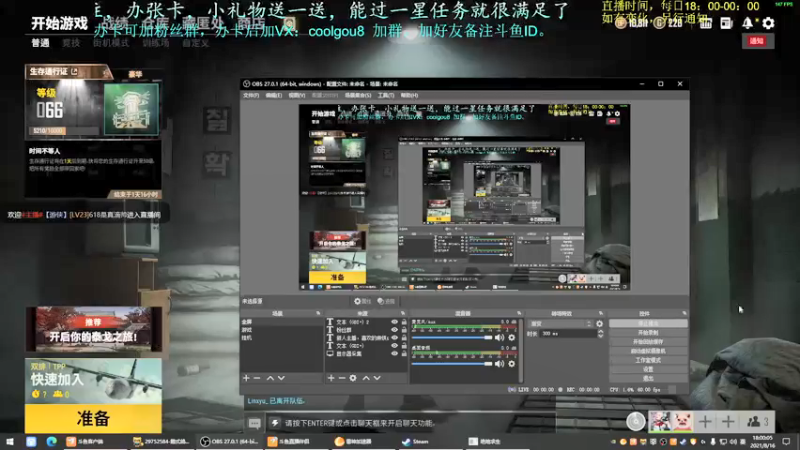Select the 游戏 scene in Scenes list
Image resolution: width=800 pixels, height=450 pixels.
coord(282,330)
